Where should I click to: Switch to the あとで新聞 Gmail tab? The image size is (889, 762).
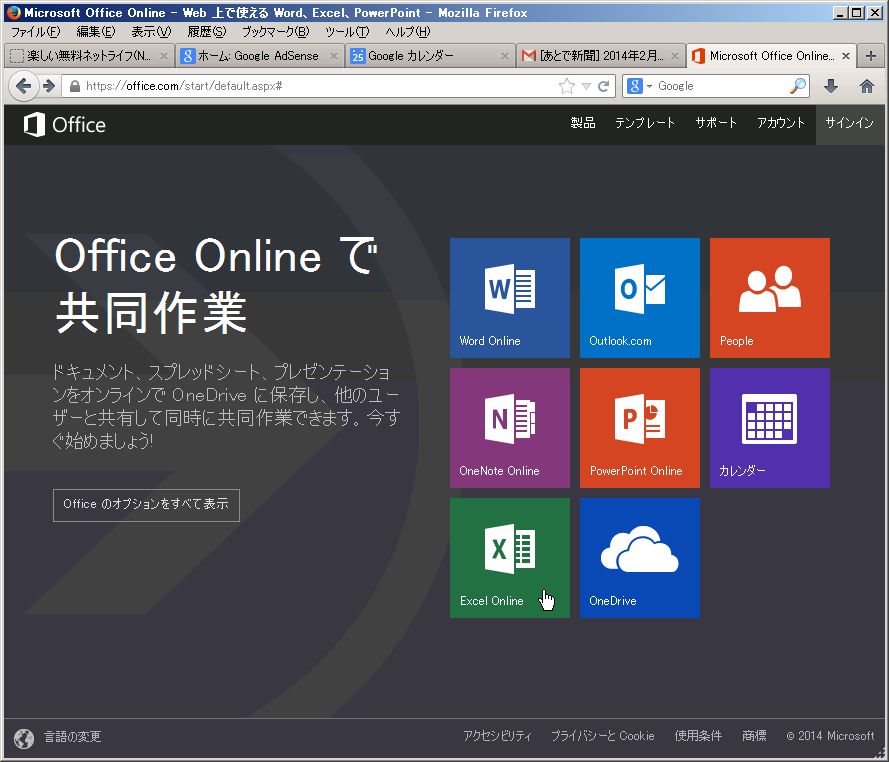[x=601, y=56]
